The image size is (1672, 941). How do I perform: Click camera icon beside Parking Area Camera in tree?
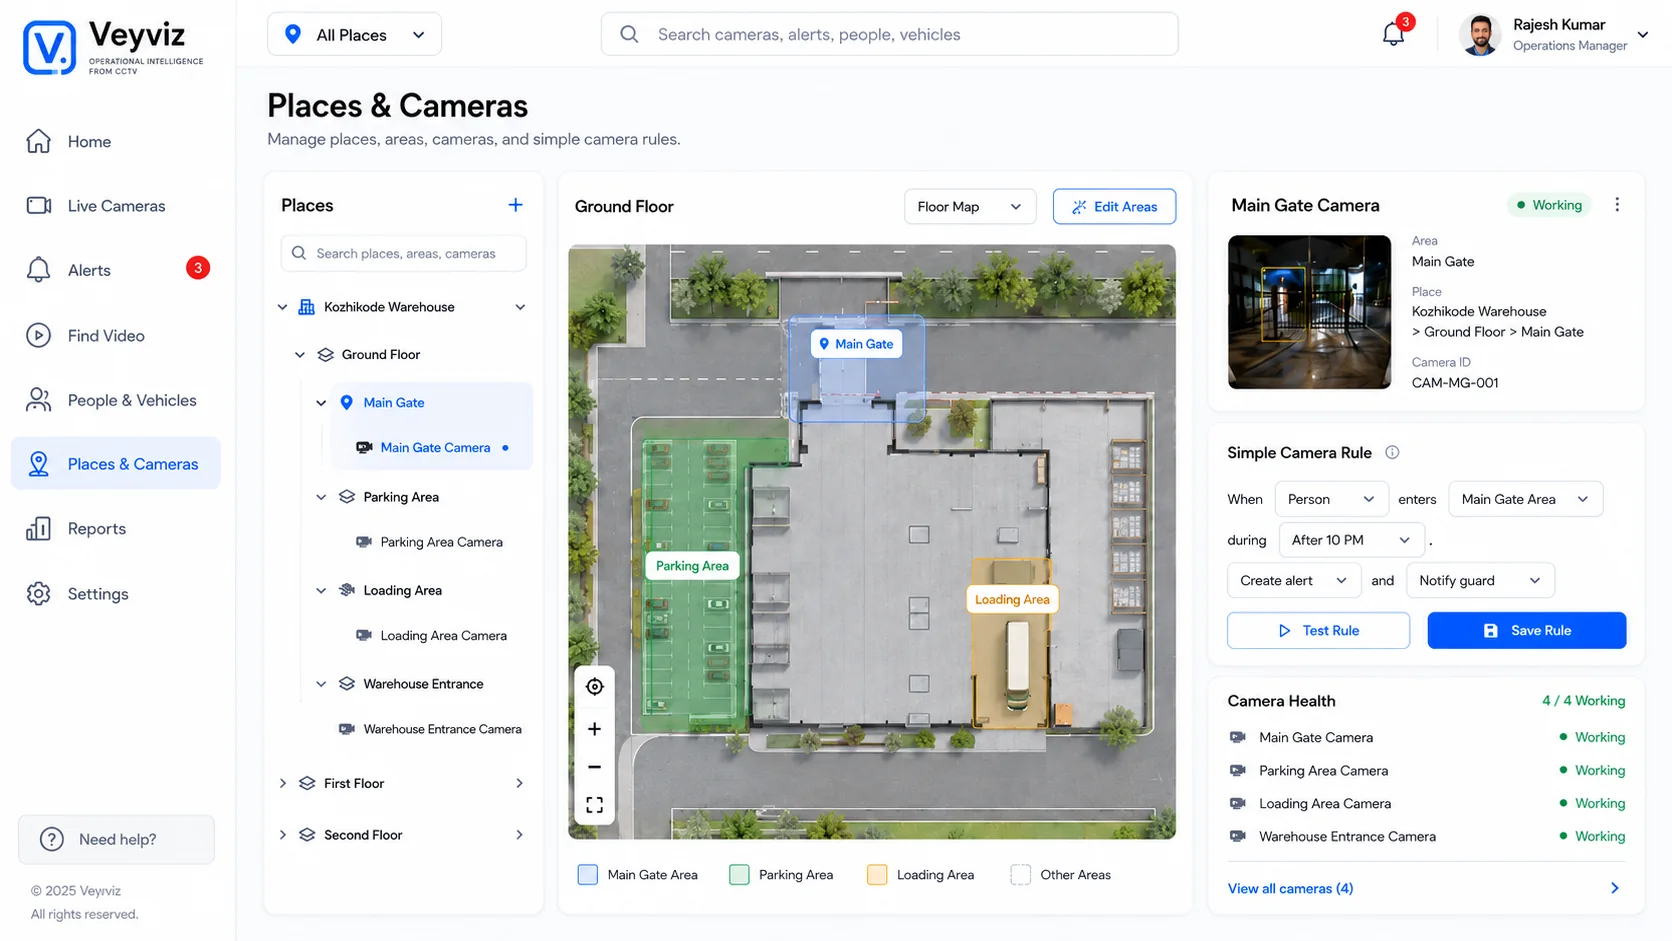coord(364,542)
